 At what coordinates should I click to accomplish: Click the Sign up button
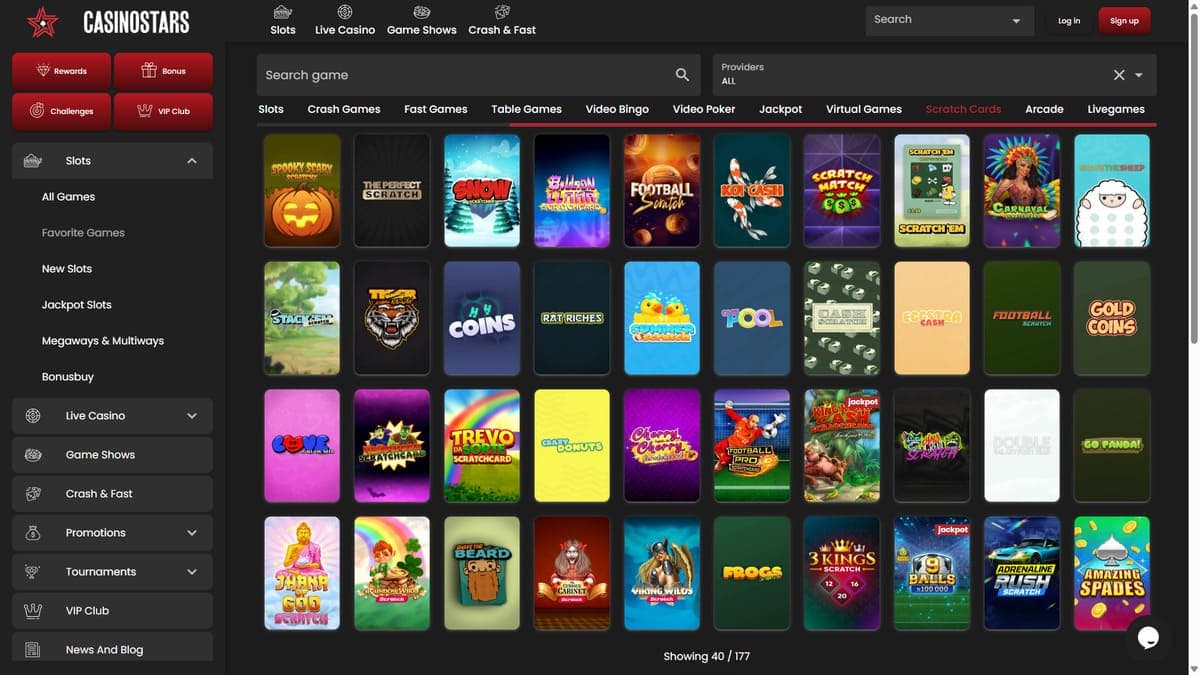[1124, 21]
